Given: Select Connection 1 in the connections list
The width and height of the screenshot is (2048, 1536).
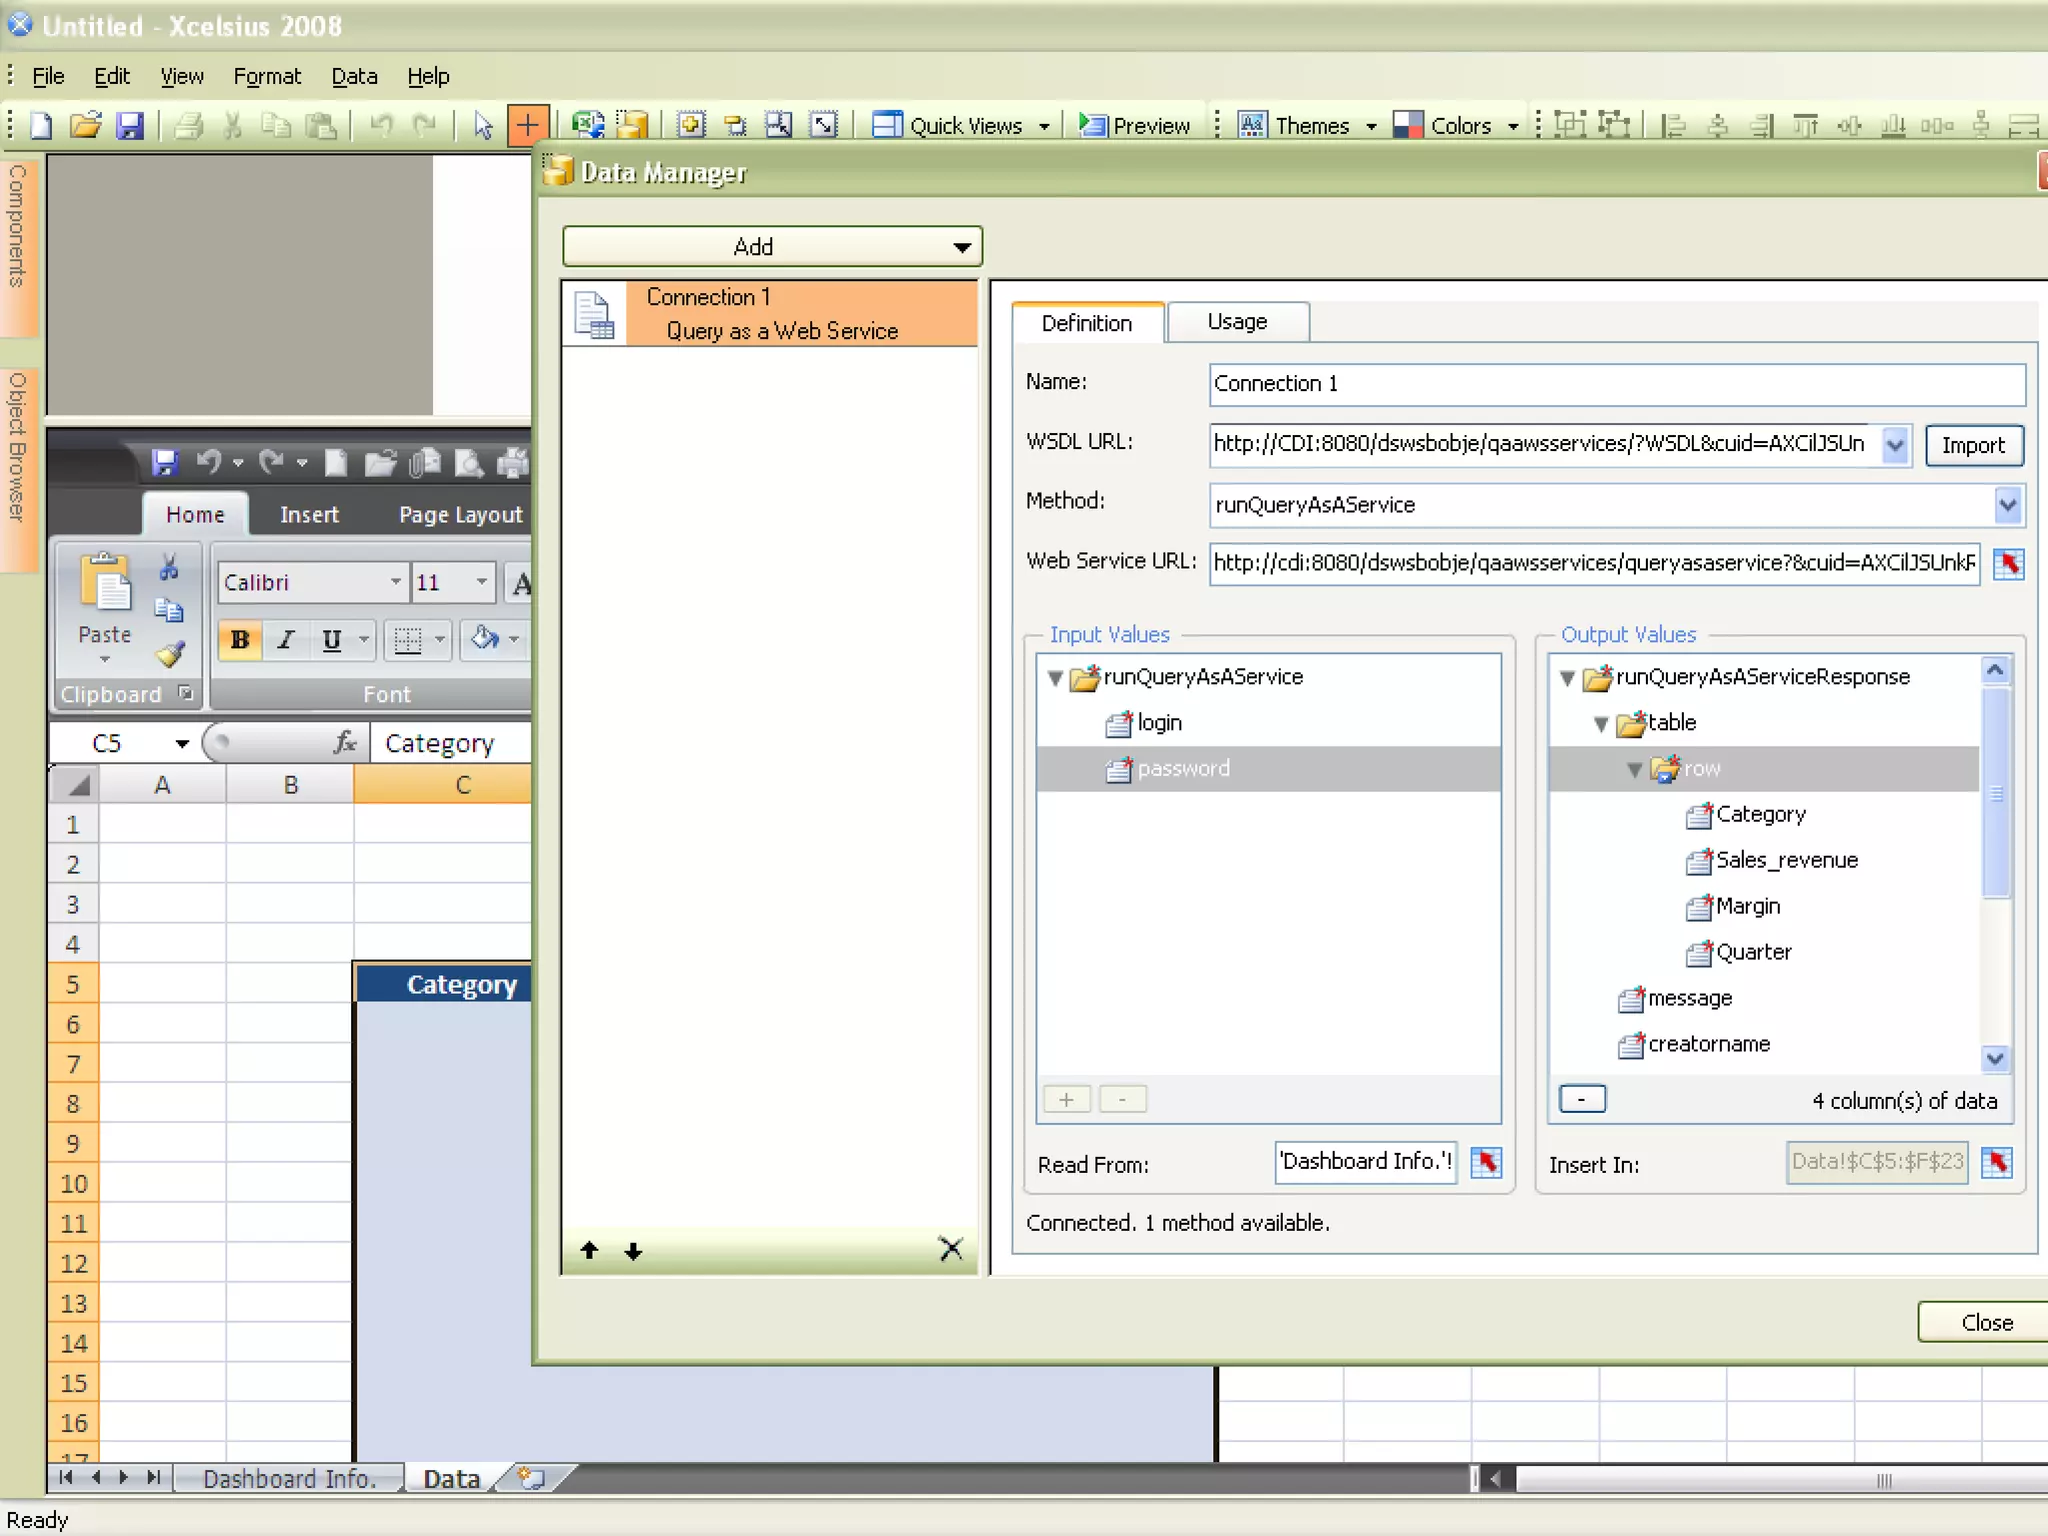Looking at the screenshot, I should click(770, 314).
